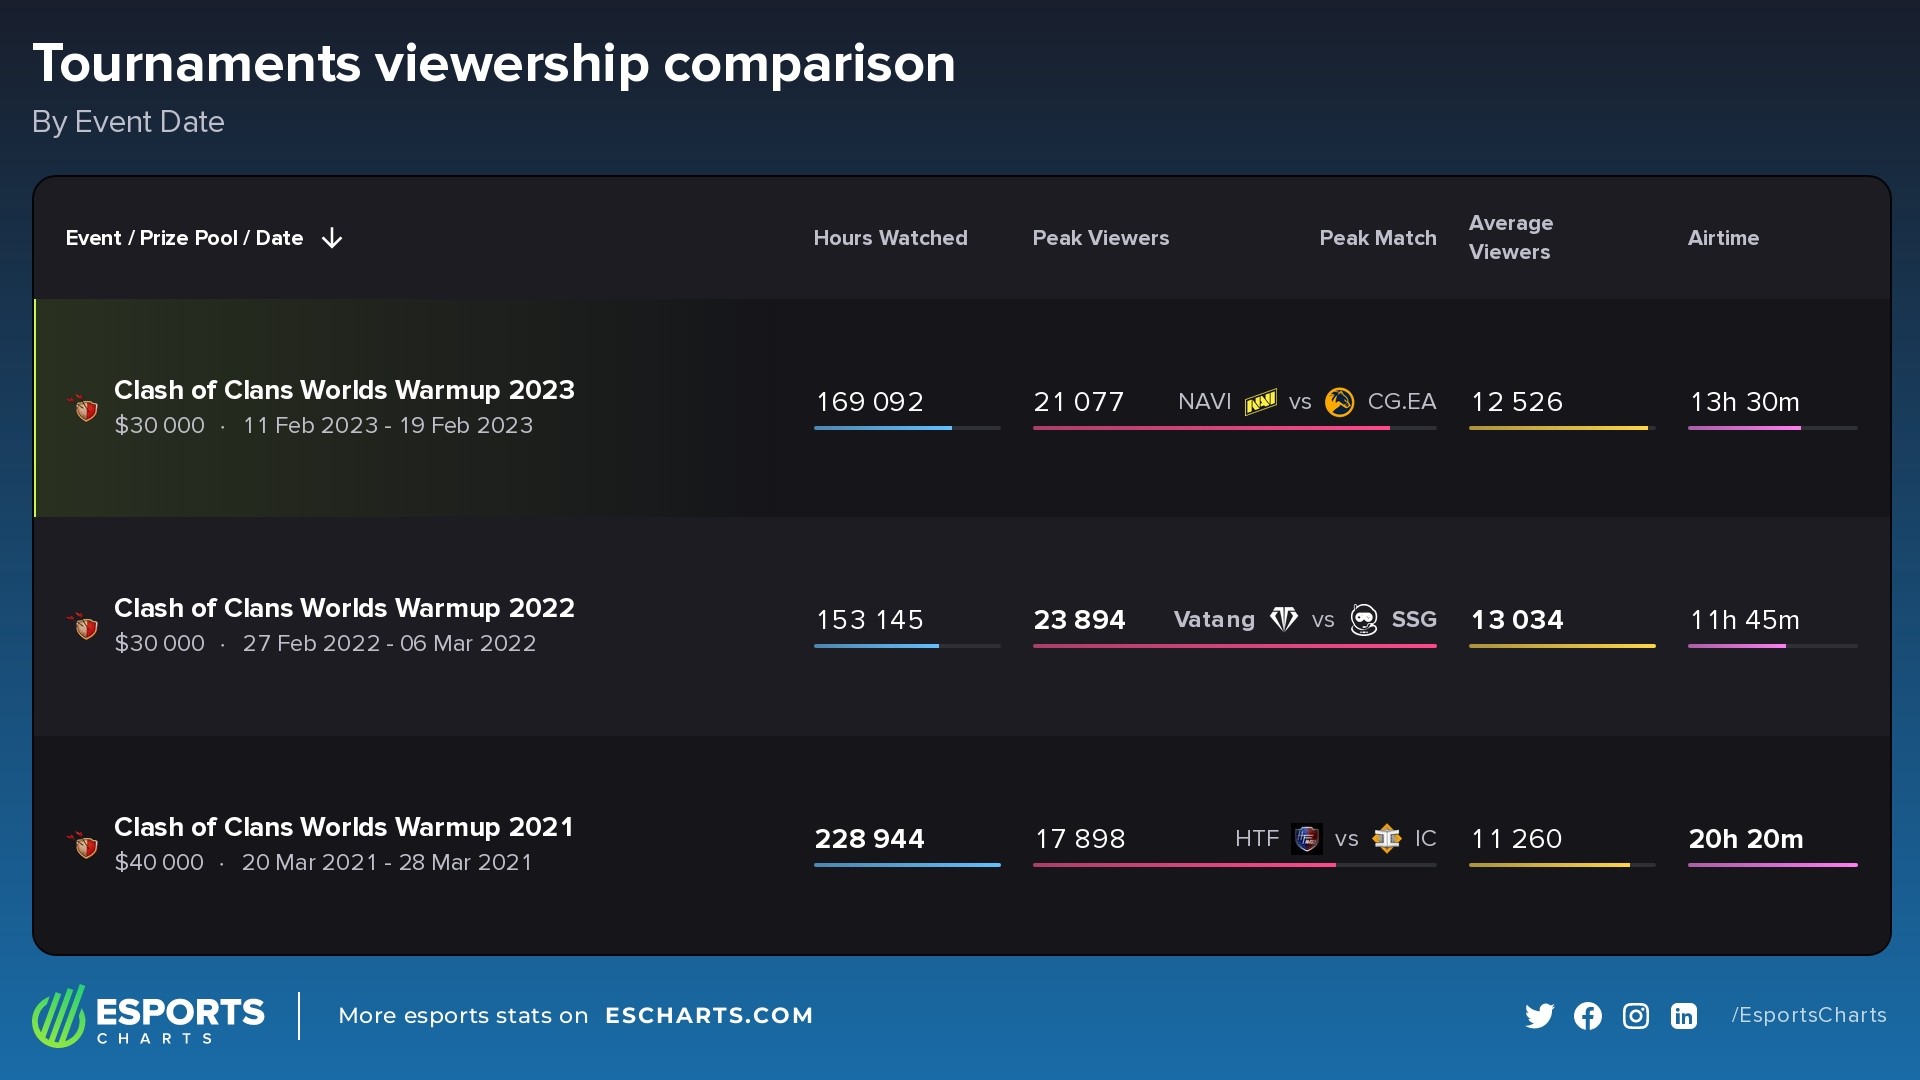Click the CG.EA team logo
This screenshot has width=1920, height=1080.
1339,402
